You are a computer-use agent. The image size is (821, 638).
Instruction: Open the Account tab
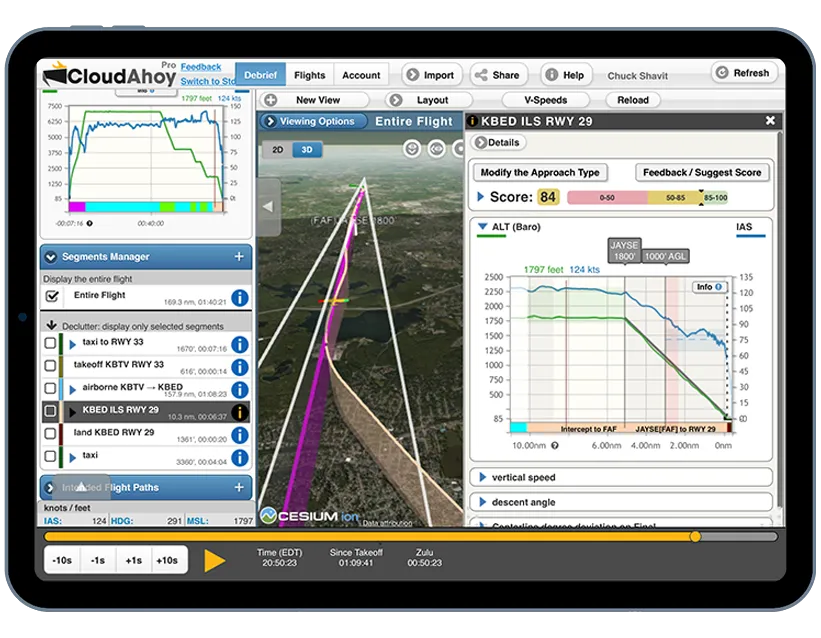(361, 75)
